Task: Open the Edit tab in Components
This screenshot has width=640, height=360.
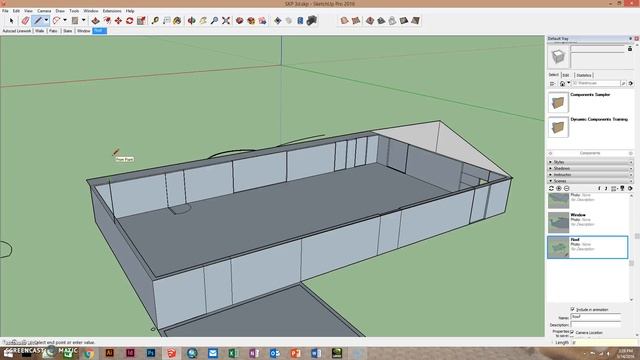Action: (x=566, y=75)
